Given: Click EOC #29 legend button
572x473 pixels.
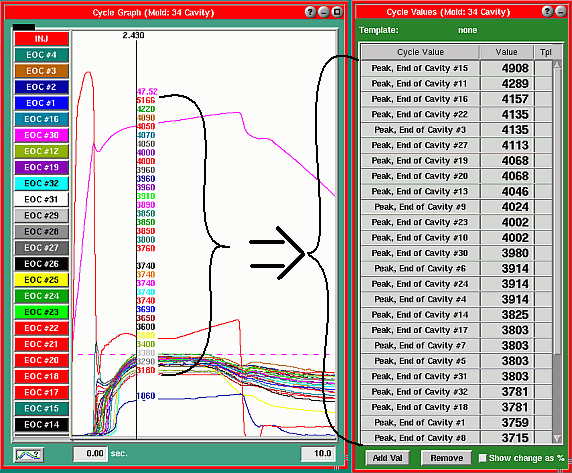Looking at the screenshot, I should coord(42,215).
